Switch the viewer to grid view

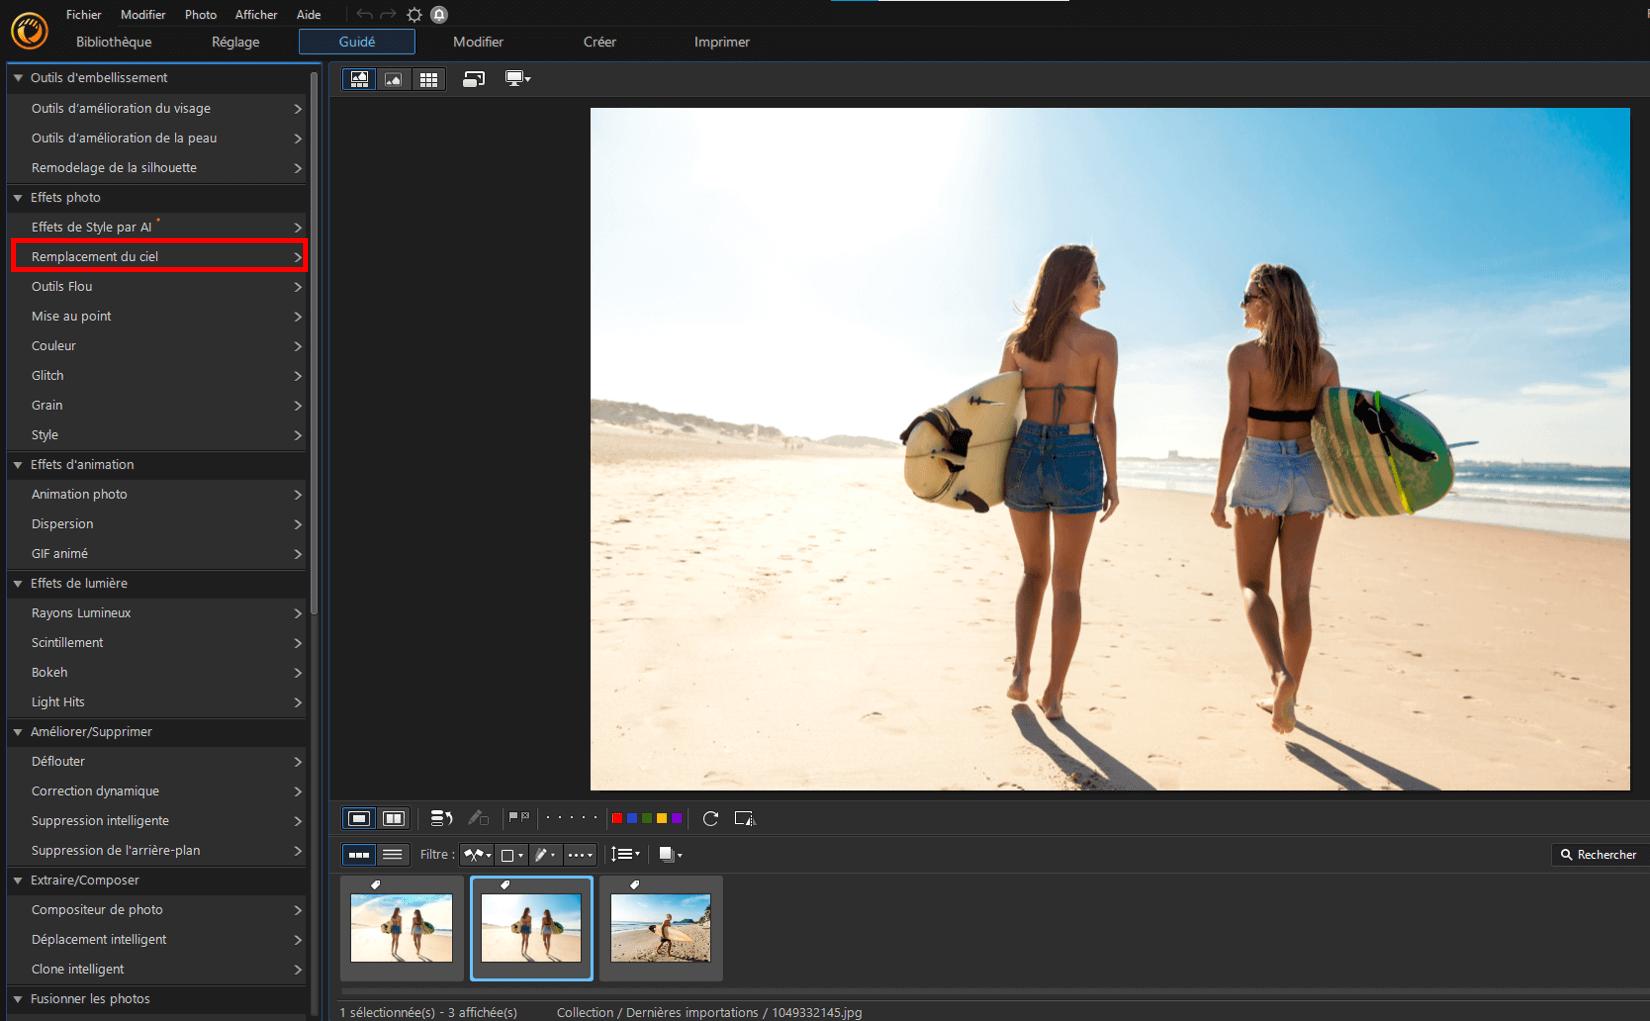coord(429,79)
